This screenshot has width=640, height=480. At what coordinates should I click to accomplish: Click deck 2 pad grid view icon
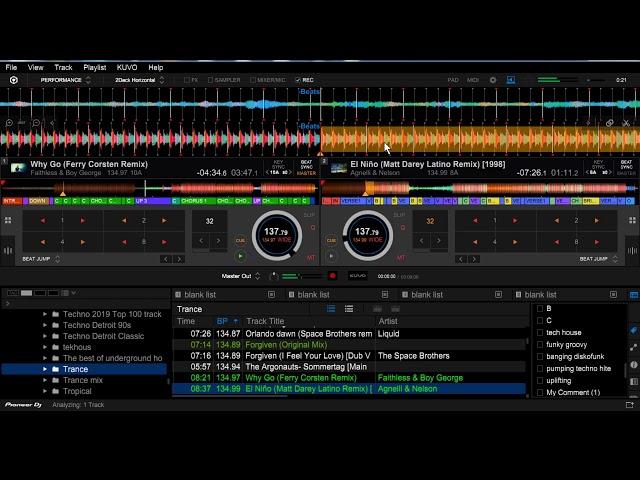click(x=632, y=220)
